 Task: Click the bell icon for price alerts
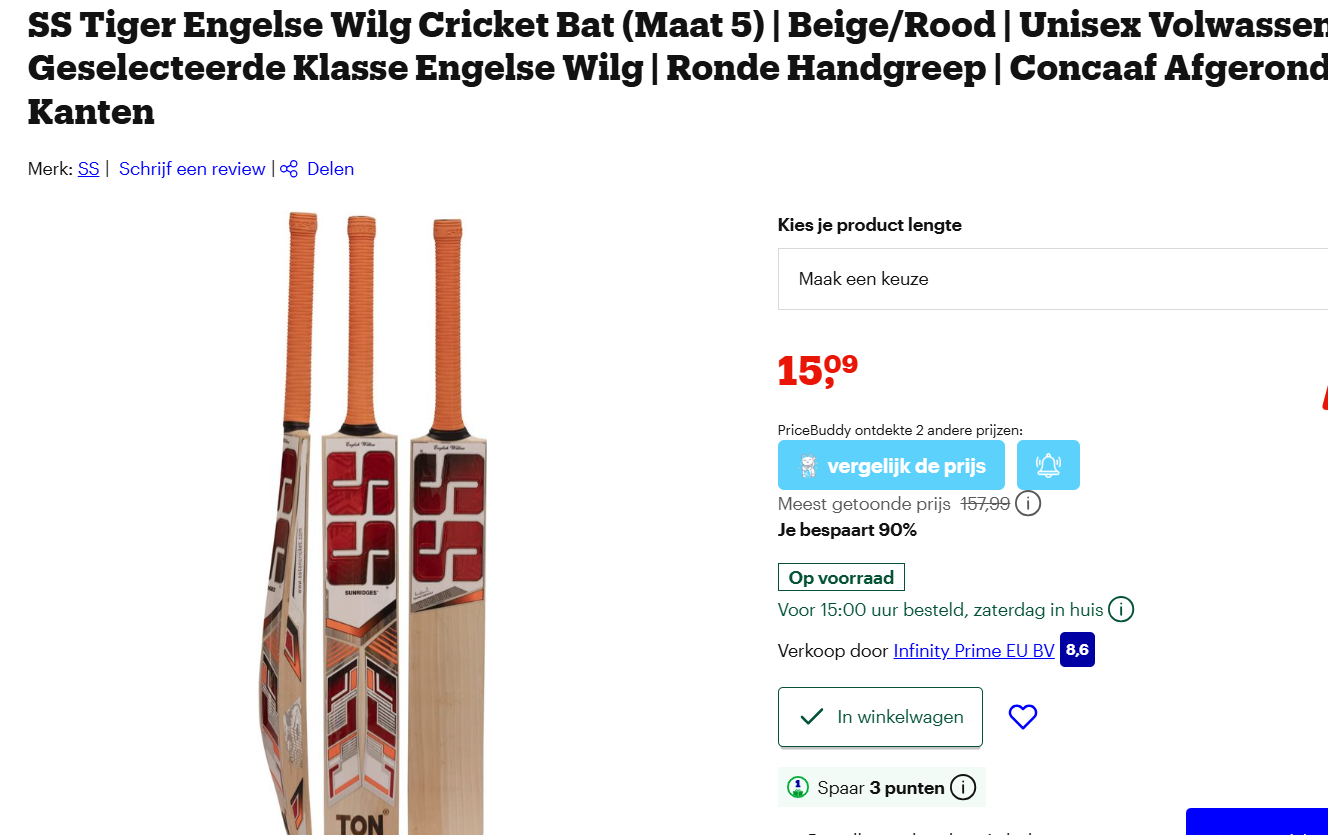(x=1047, y=464)
